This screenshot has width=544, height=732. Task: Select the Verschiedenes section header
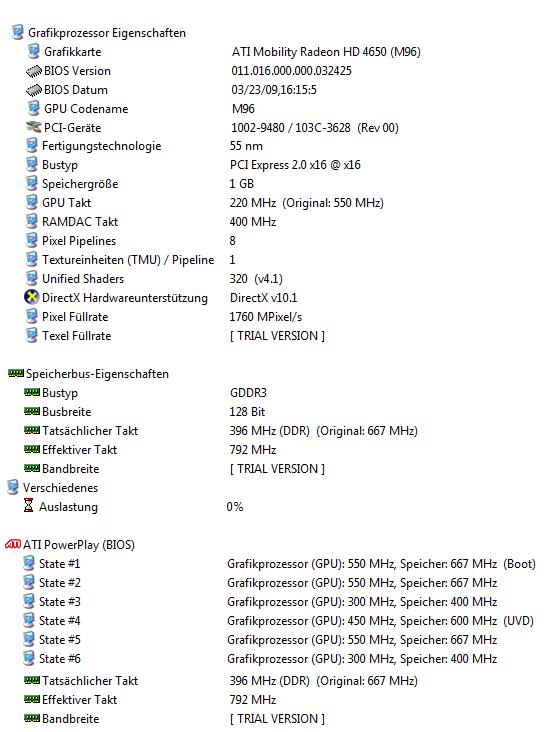pos(60,488)
